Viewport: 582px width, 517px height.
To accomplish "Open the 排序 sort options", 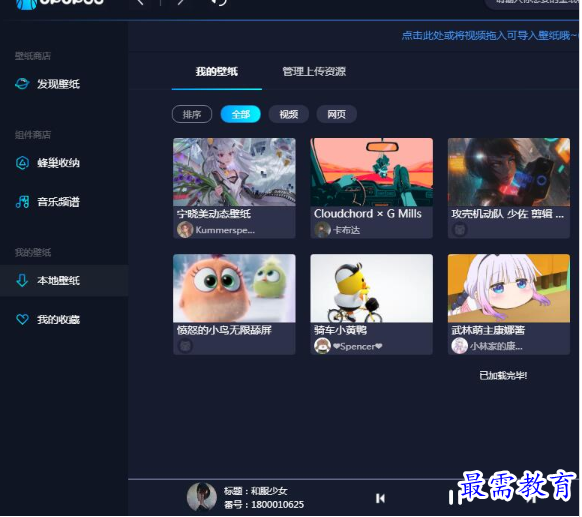I will point(192,114).
